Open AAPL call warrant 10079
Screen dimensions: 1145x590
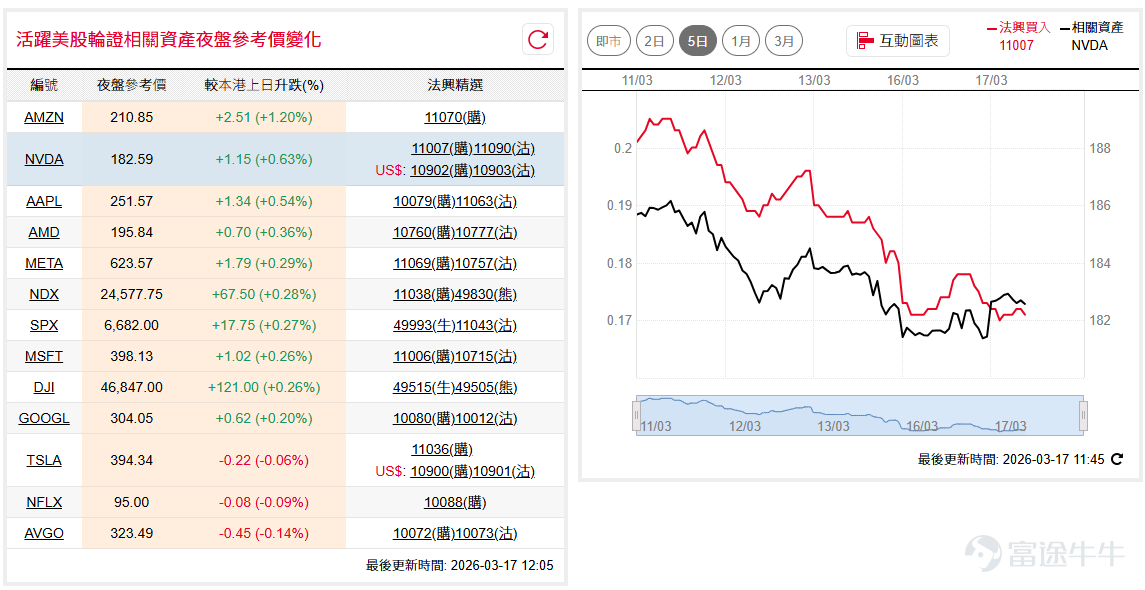[424, 201]
